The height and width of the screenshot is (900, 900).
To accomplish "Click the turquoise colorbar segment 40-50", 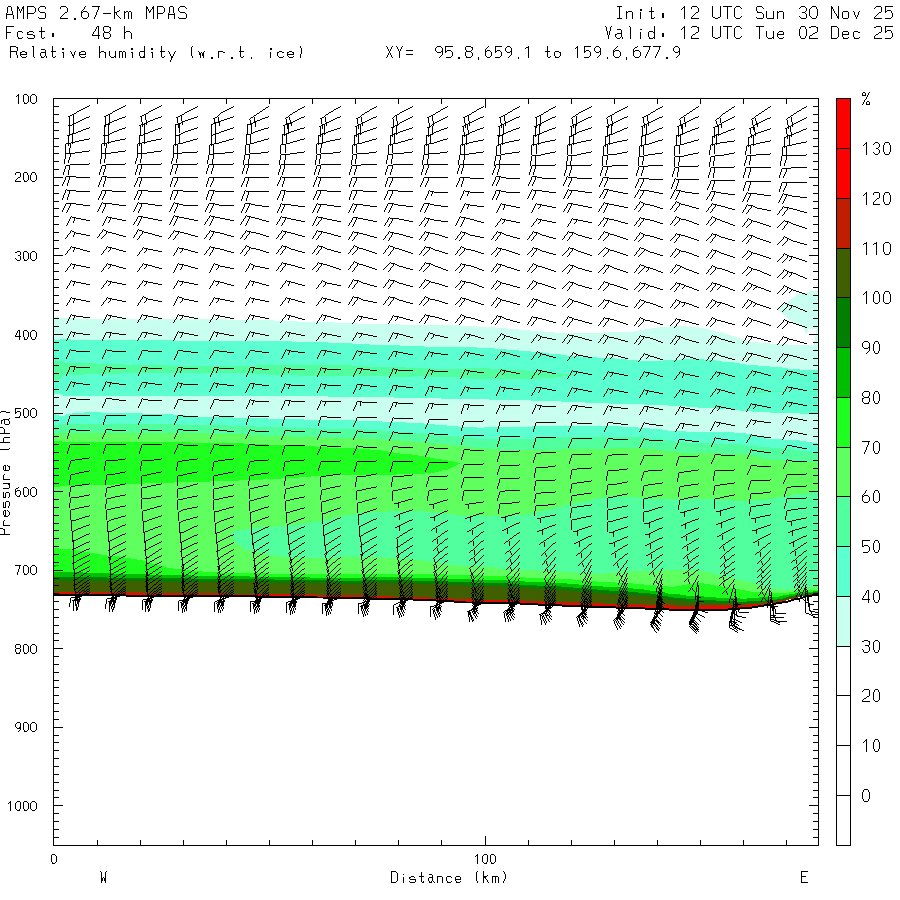I will coord(843,572).
